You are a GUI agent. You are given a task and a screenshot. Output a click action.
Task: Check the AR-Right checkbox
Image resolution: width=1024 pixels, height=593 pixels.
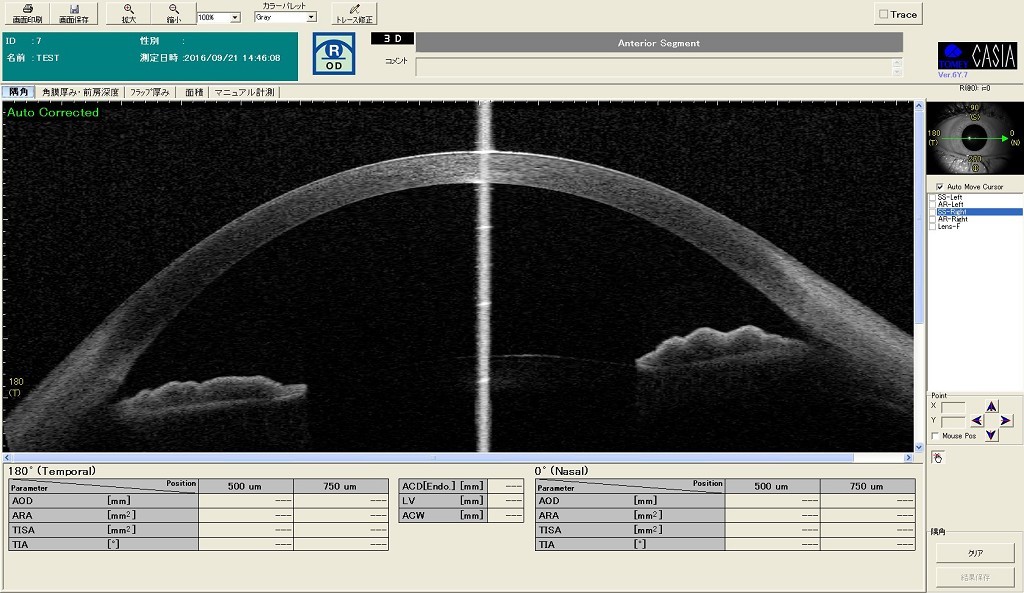[933, 219]
